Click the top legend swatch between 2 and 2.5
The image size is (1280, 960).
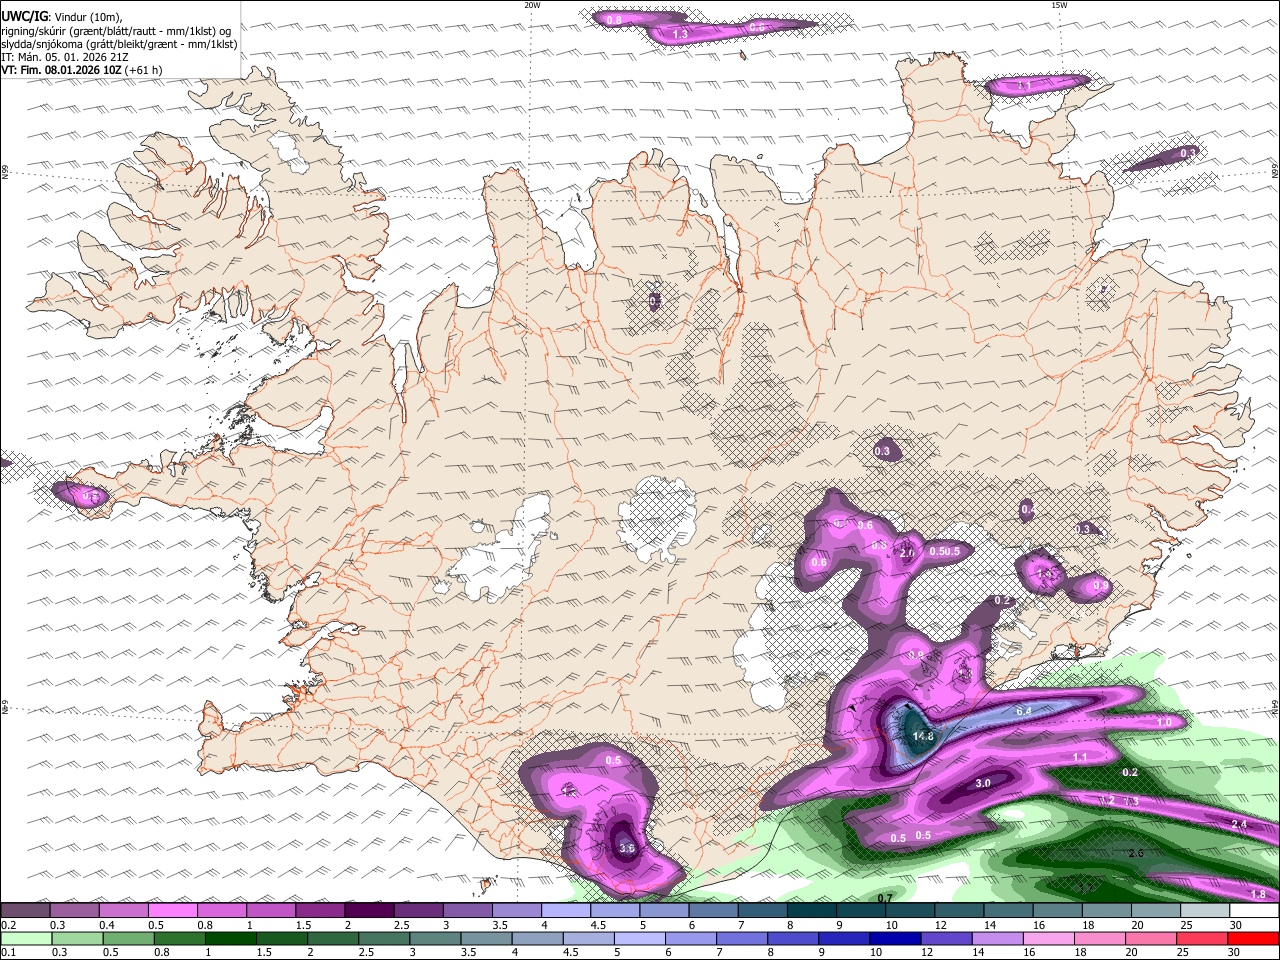[369, 911]
